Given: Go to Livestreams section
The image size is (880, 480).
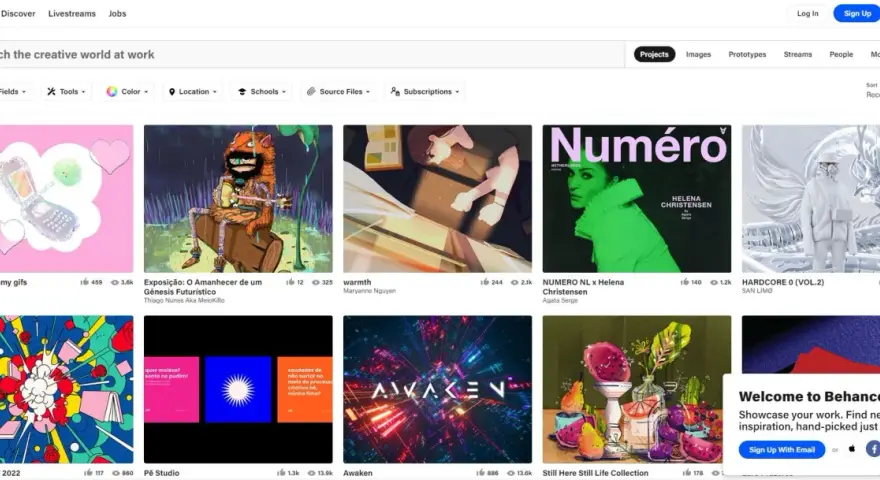Looking at the screenshot, I should point(72,13).
